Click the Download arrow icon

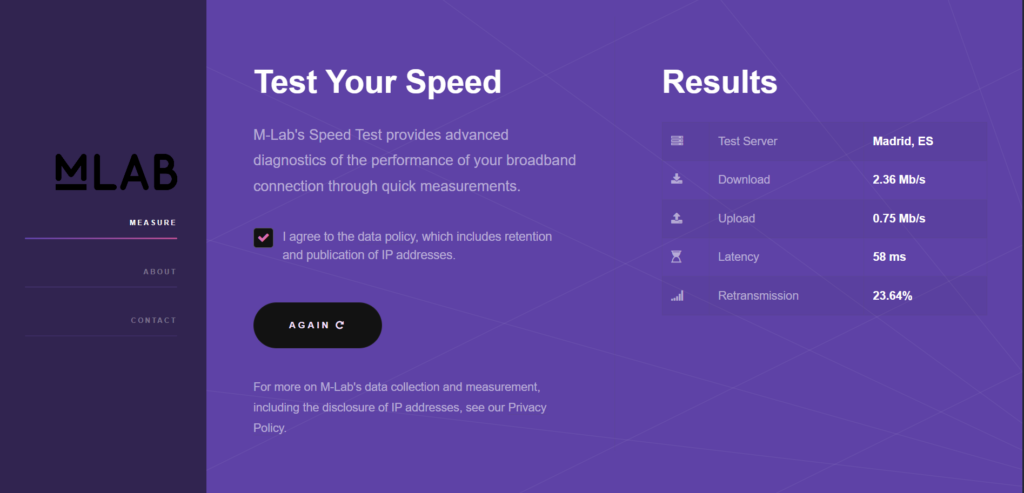click(677, 179)
